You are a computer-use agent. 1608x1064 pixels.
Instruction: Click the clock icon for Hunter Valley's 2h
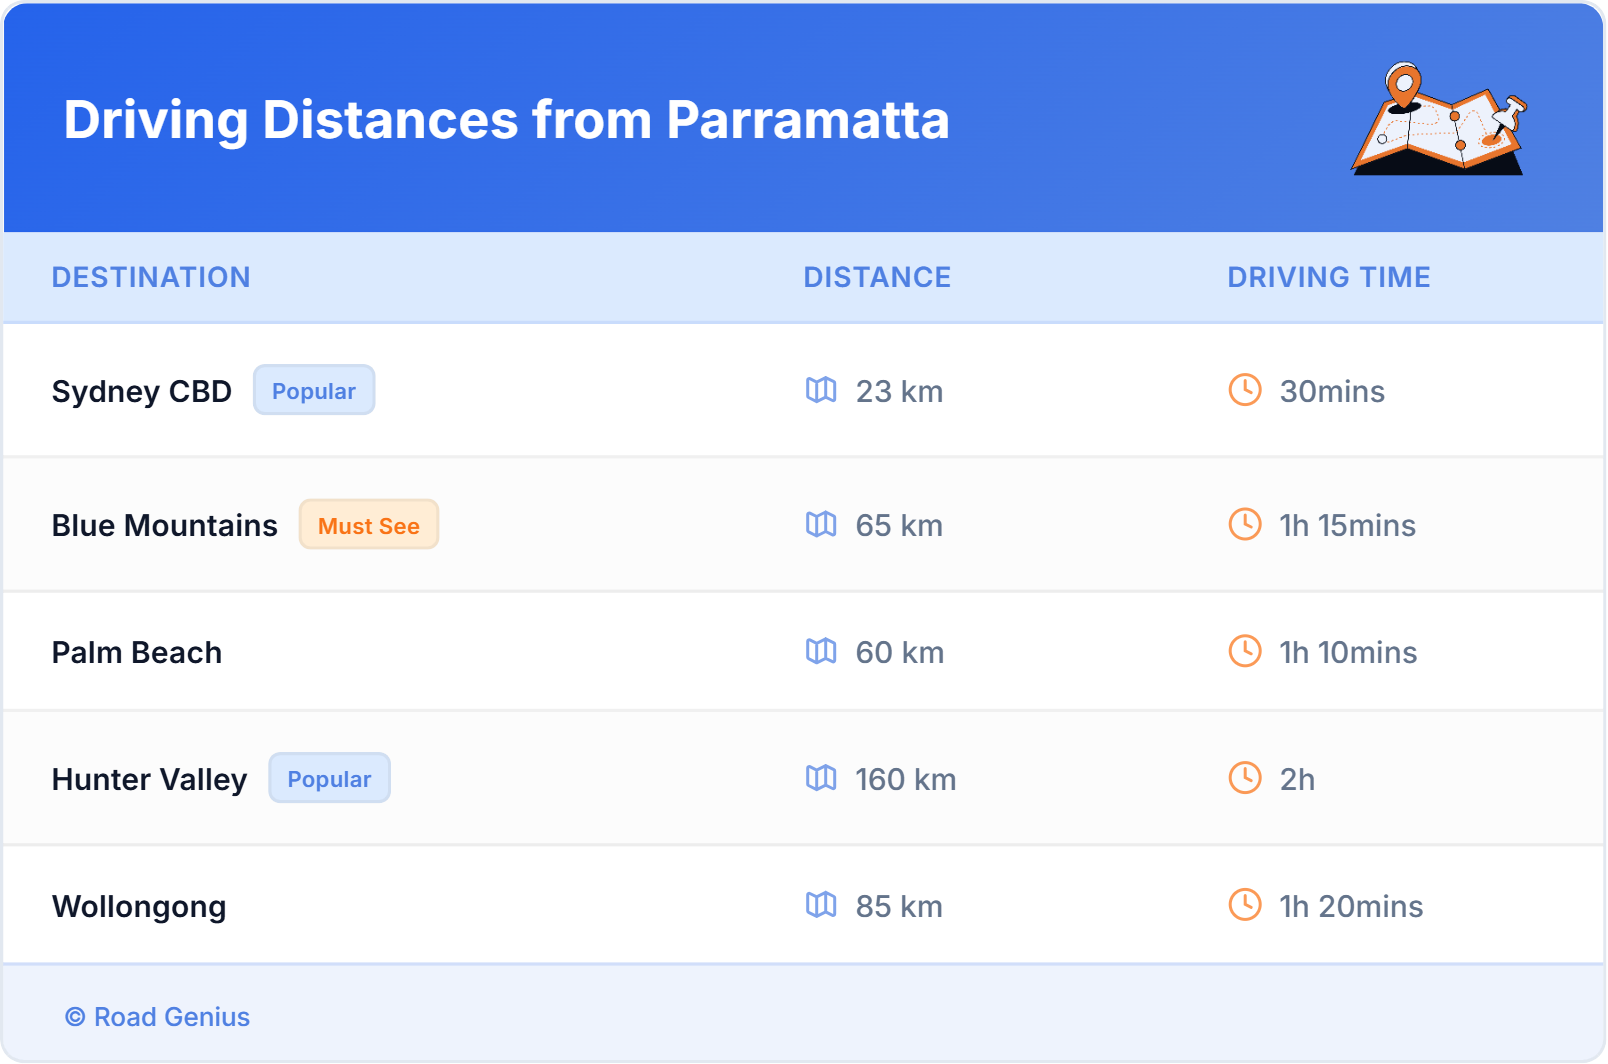[x=1244, y=779]
